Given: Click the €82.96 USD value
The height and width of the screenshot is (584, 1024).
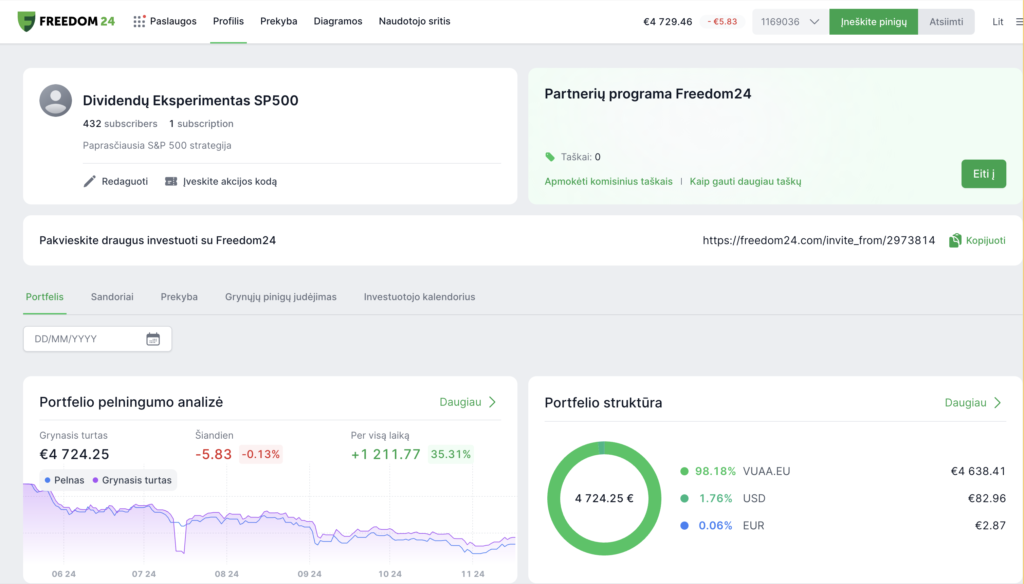Looking at the screenshot, I should (x=986, y=498).
